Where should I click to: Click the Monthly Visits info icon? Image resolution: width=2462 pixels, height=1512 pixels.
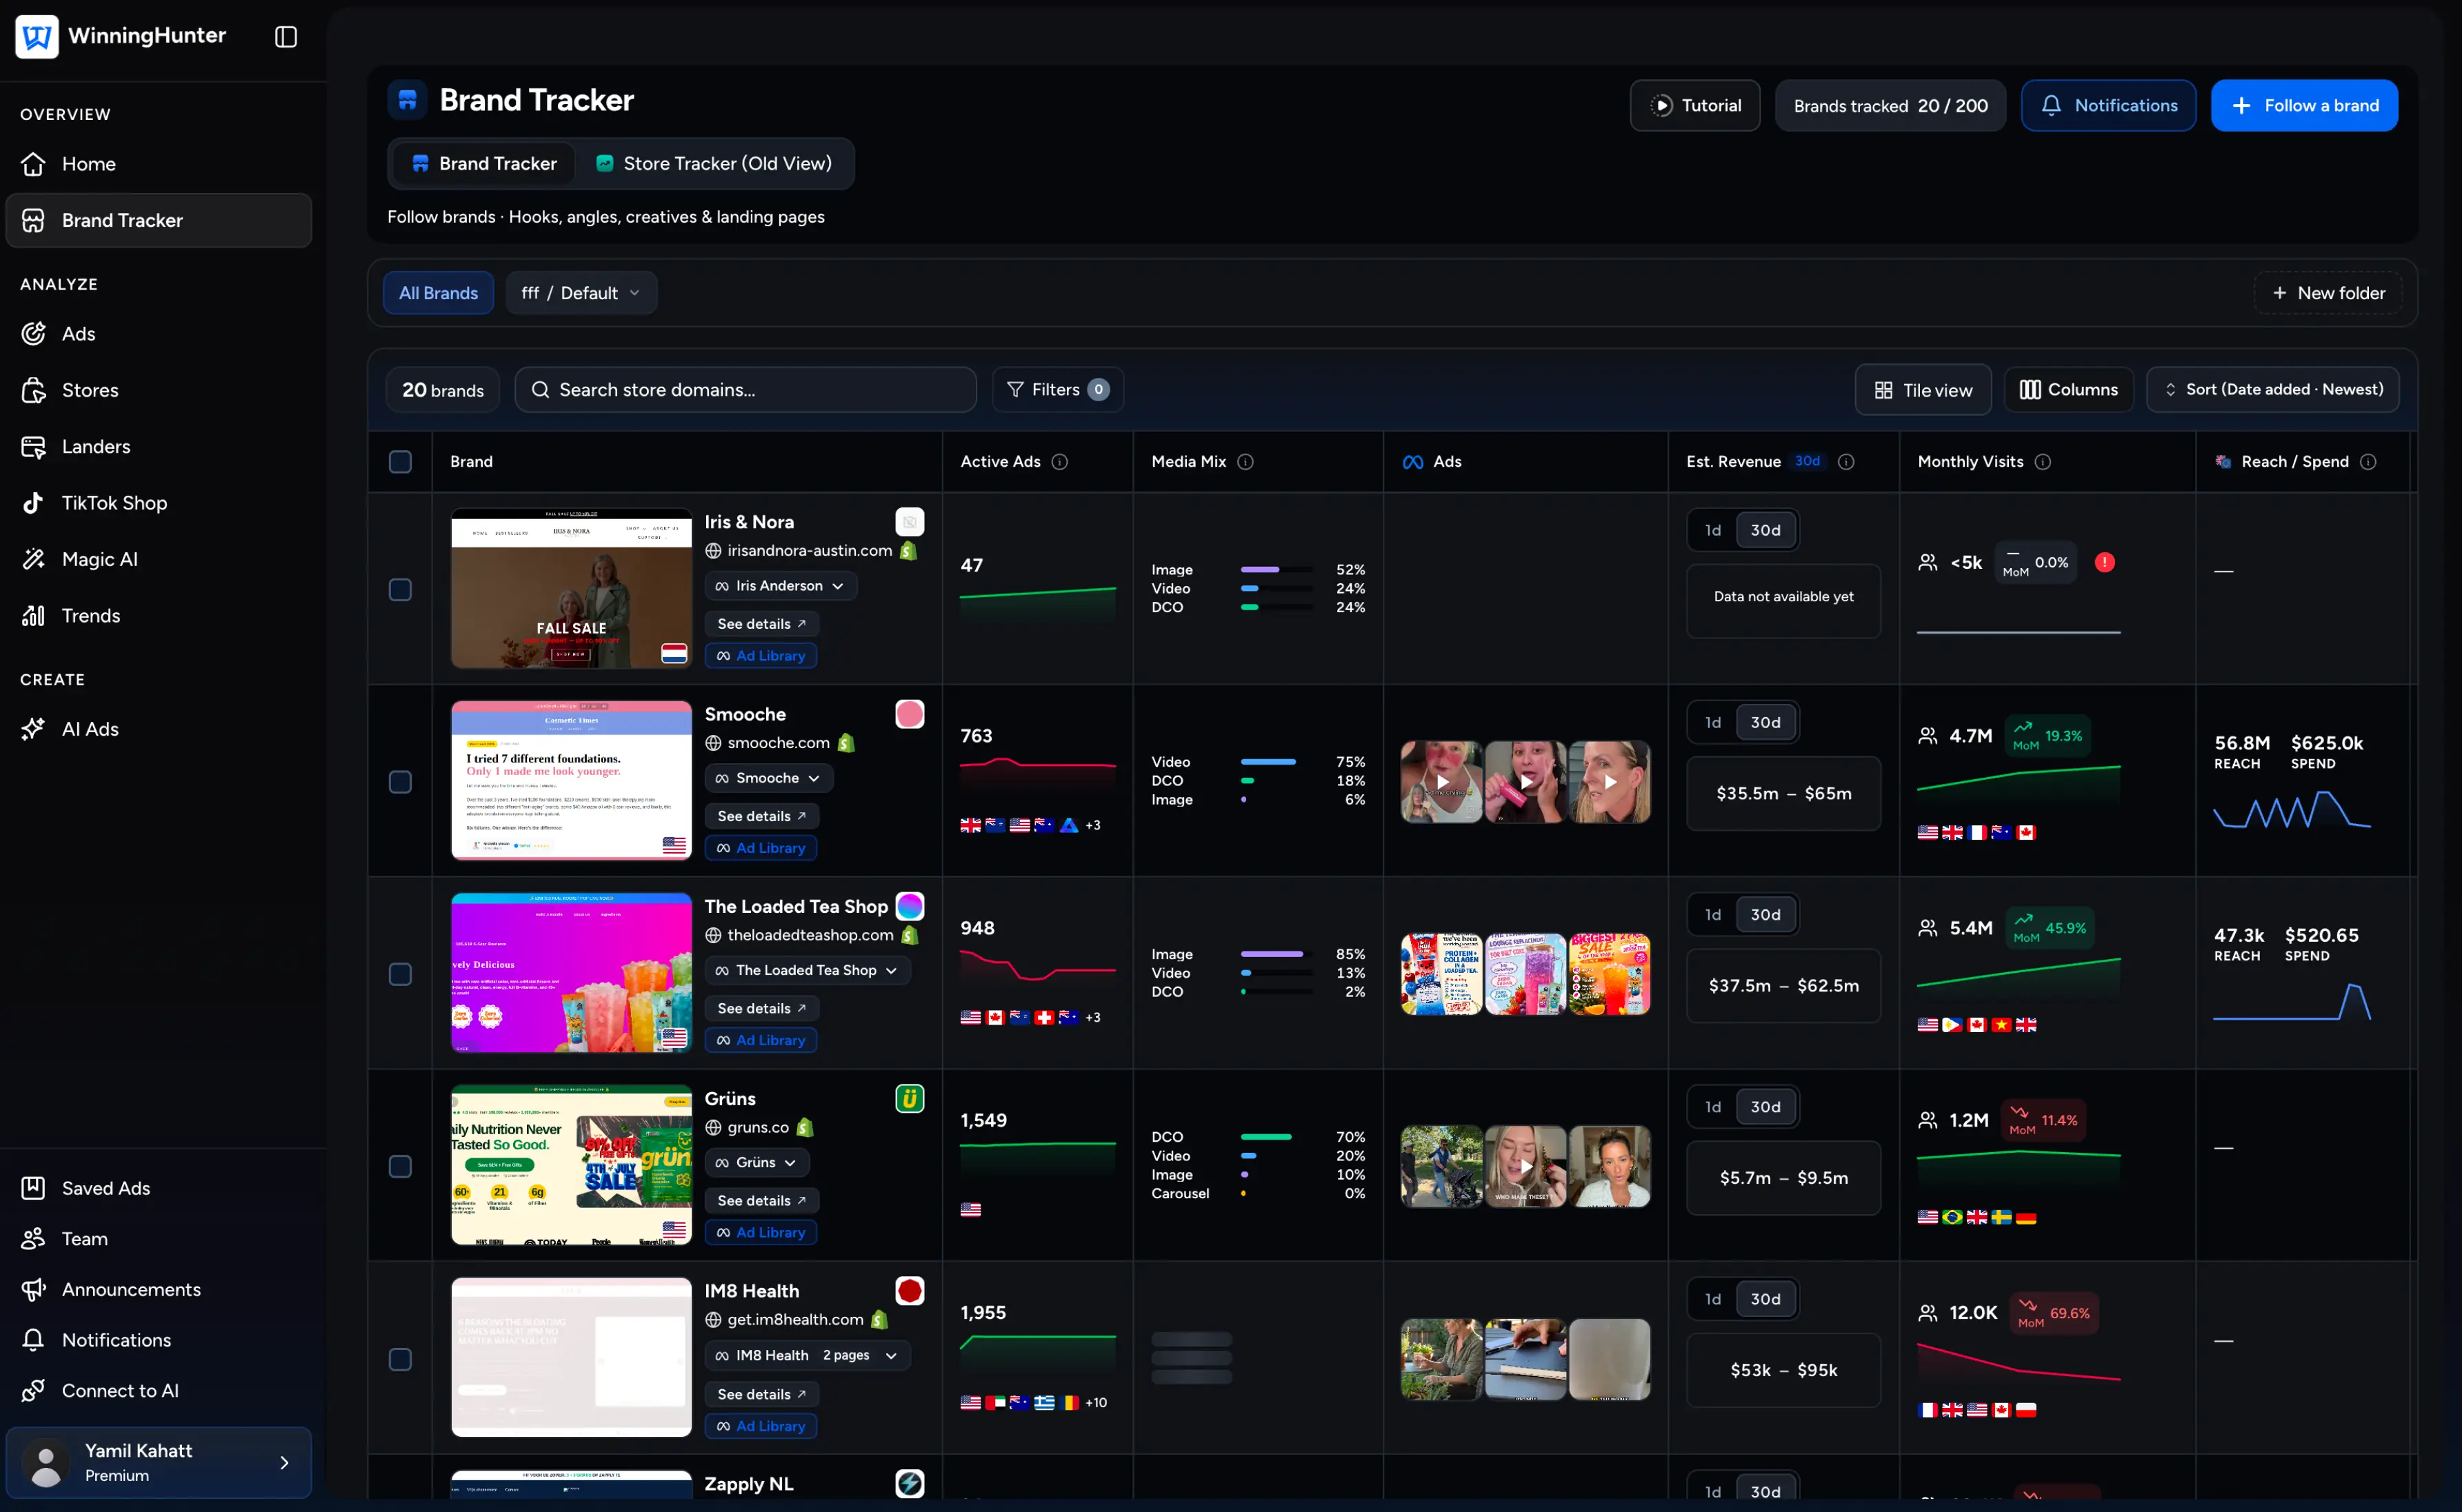pyautogui.click(x=2043, y=462)
